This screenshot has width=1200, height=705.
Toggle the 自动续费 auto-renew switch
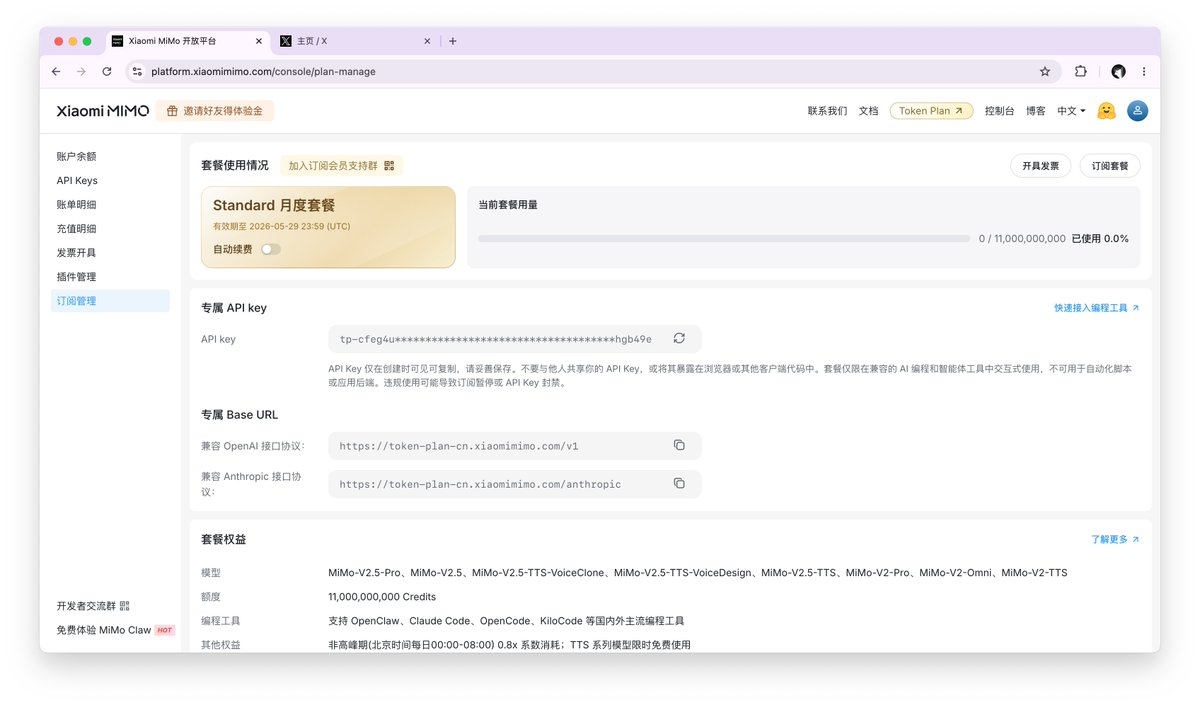click(270, 249)
